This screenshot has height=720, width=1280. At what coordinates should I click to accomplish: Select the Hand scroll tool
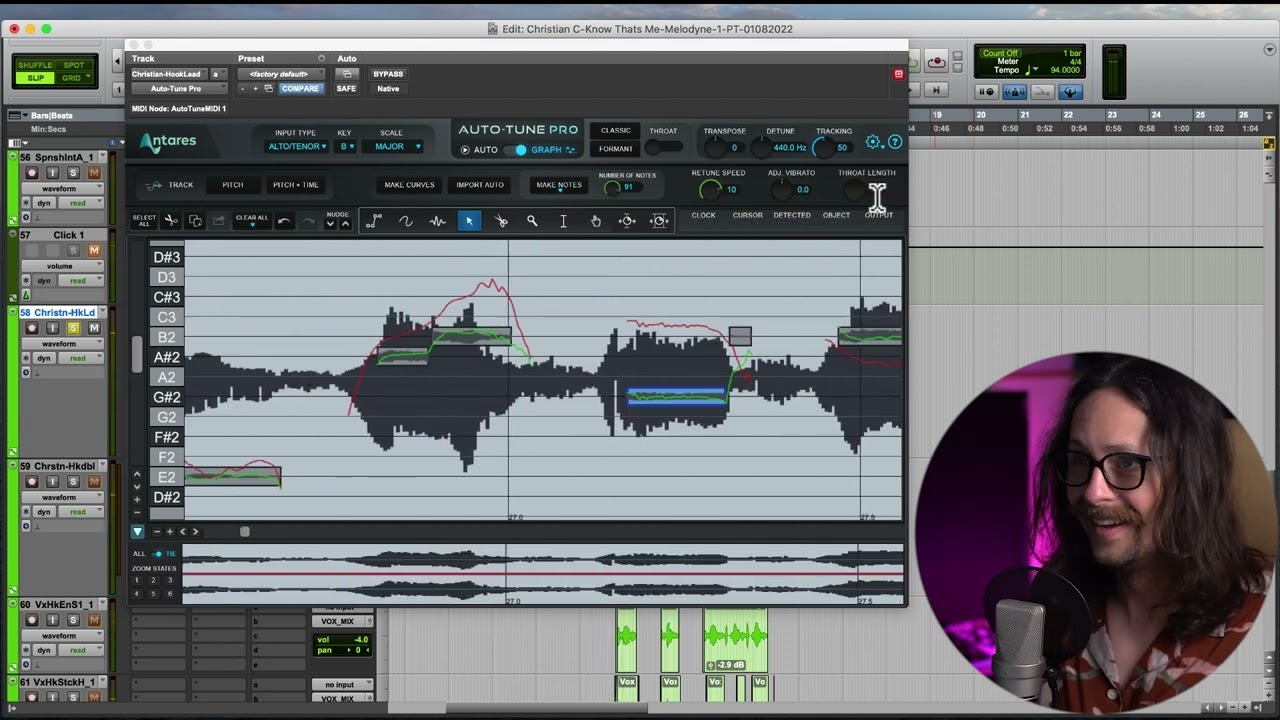(x=596, y=221)
